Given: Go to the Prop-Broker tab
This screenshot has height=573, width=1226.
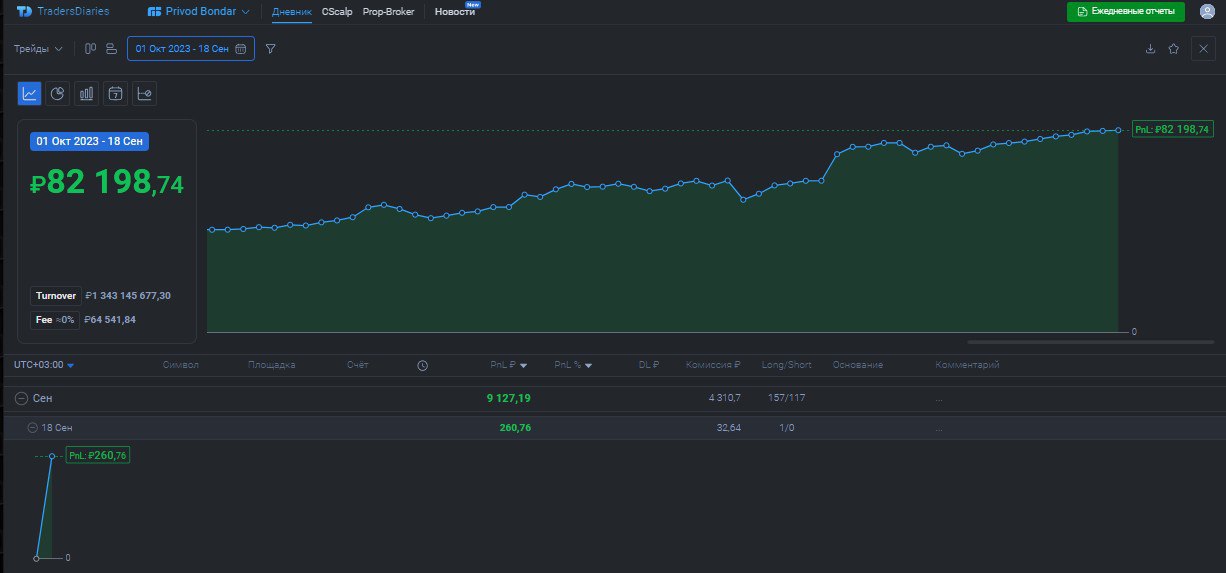Looking at the screenshot, I should (x=388, y=12).
